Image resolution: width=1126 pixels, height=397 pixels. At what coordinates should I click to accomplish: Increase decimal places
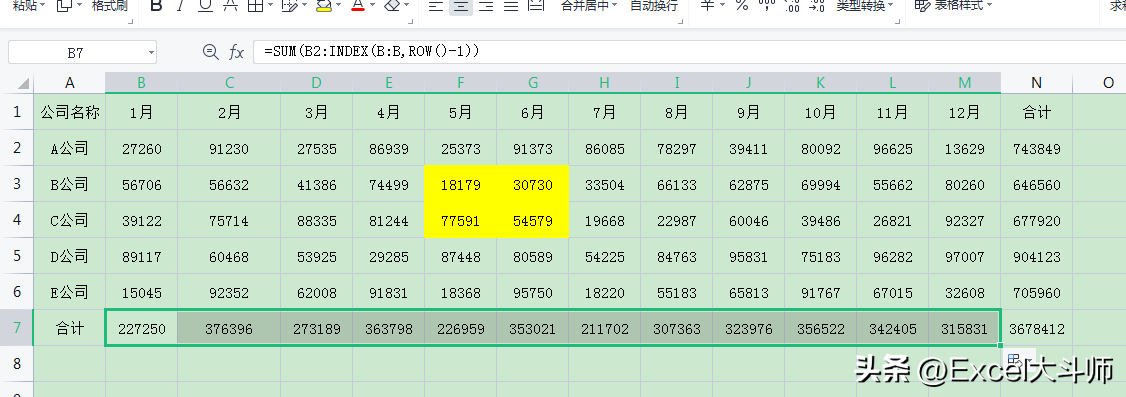[x=792, y=6]
